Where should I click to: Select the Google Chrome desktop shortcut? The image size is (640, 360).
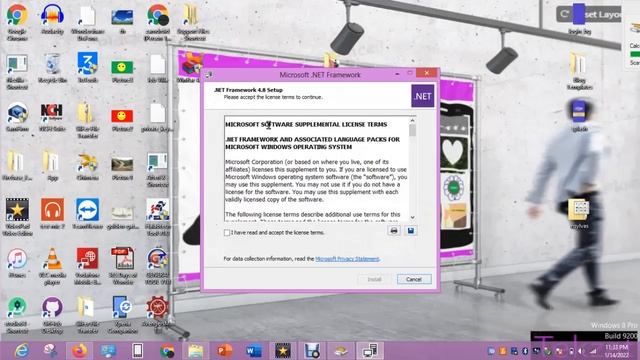pyautogui.click(x=17, y=22)
